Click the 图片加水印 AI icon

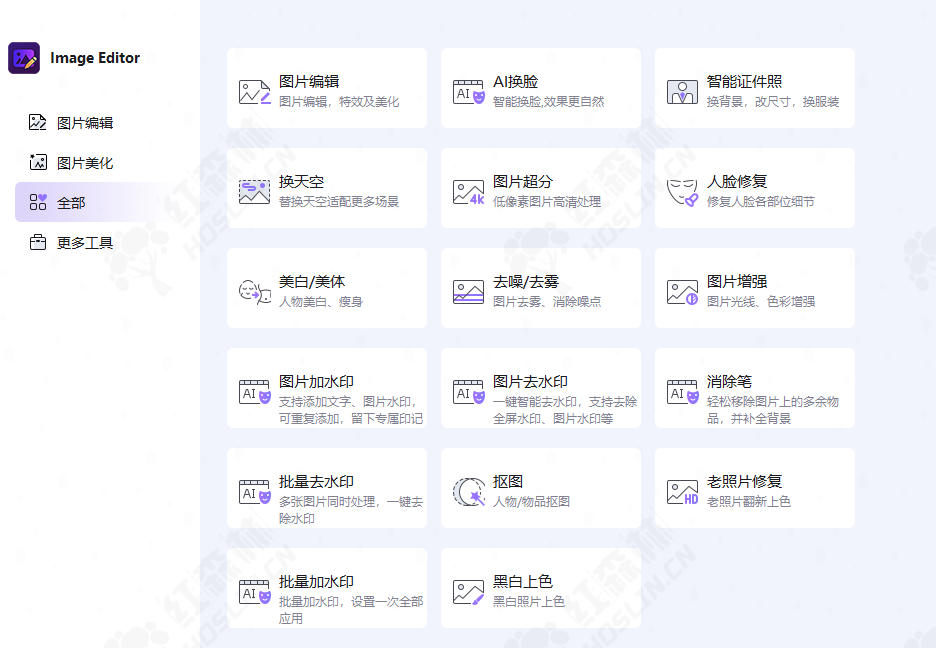(255, 393)
